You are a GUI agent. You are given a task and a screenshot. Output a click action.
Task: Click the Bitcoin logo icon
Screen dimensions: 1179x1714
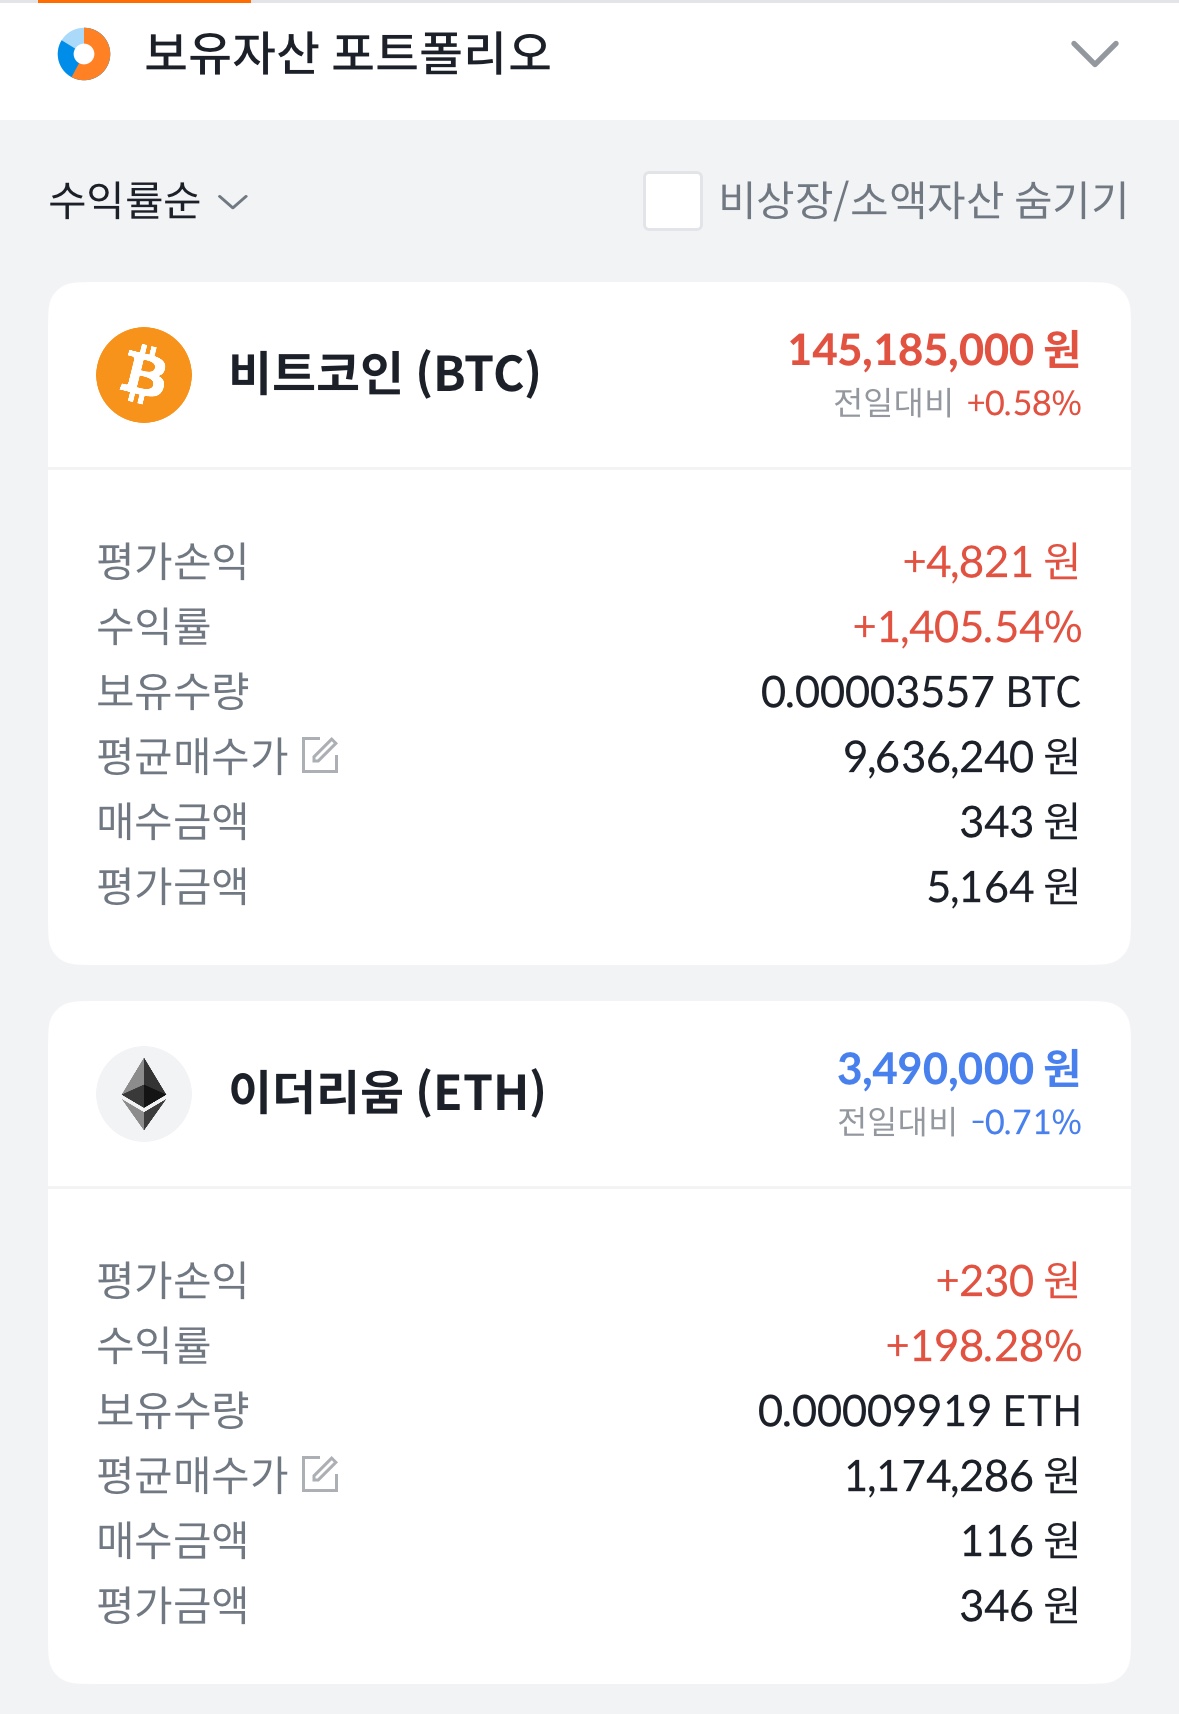pos(144,375)
